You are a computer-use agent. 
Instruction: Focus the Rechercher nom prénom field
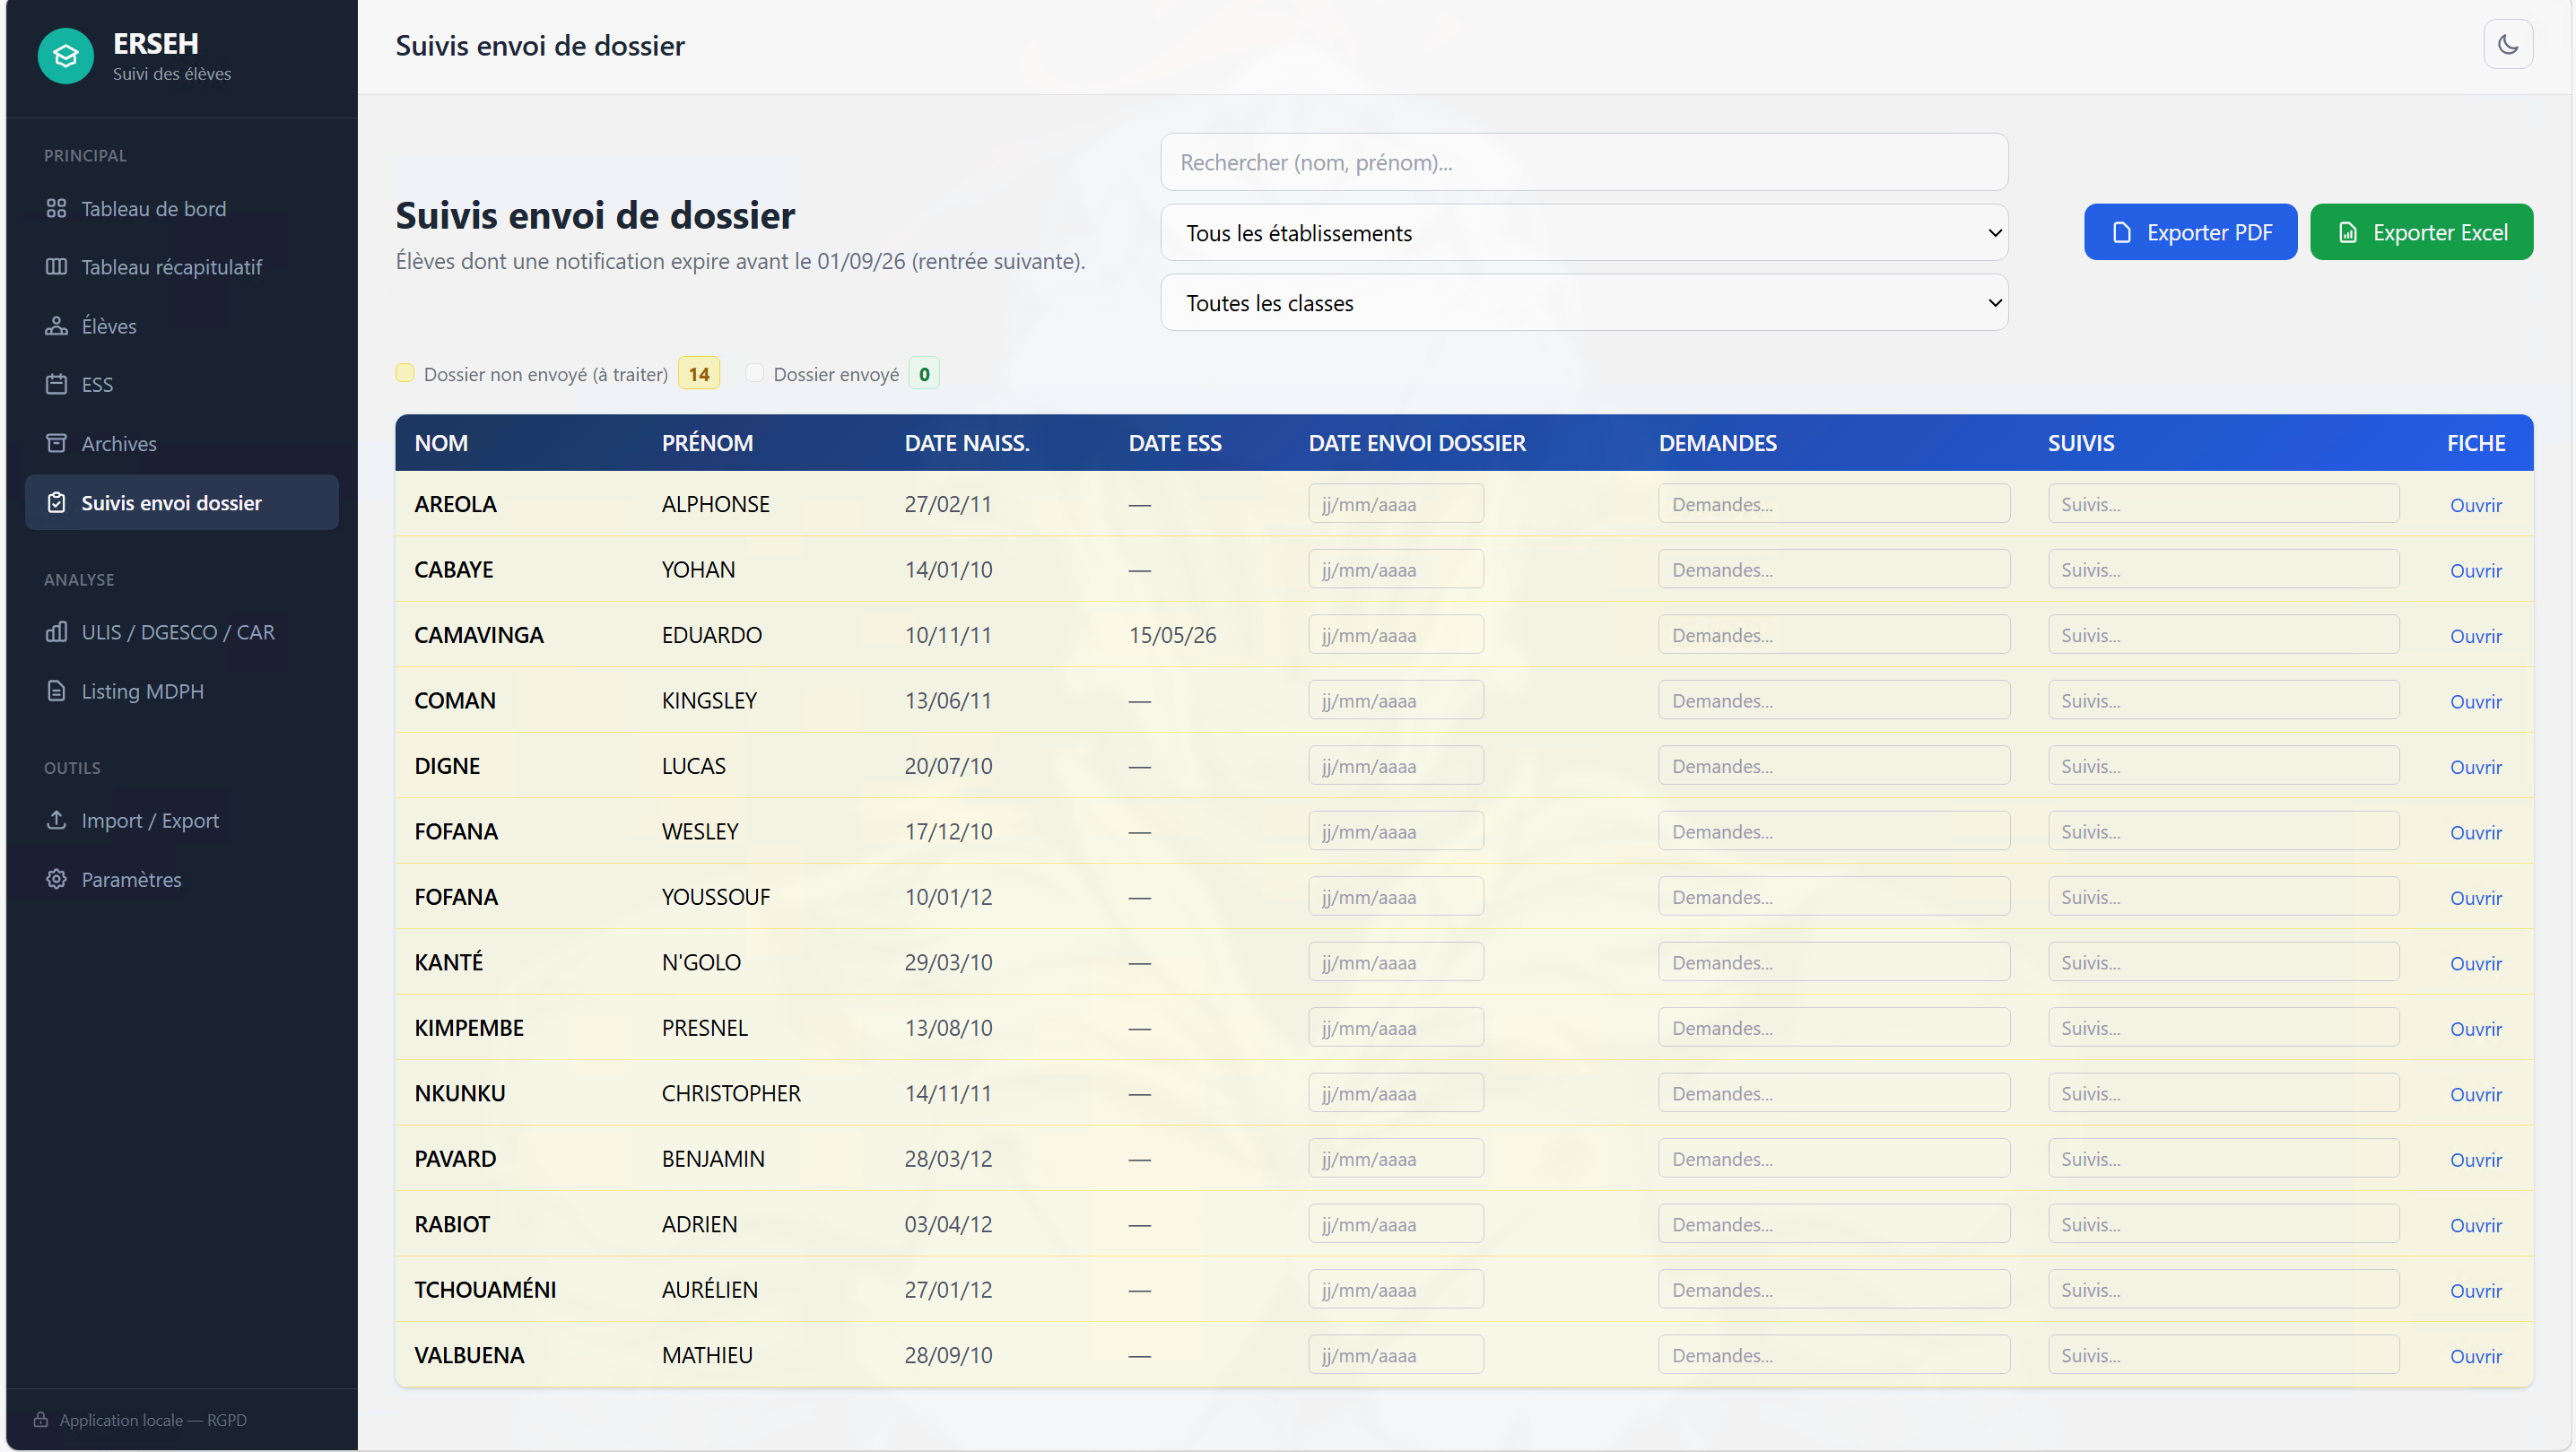1583,162
